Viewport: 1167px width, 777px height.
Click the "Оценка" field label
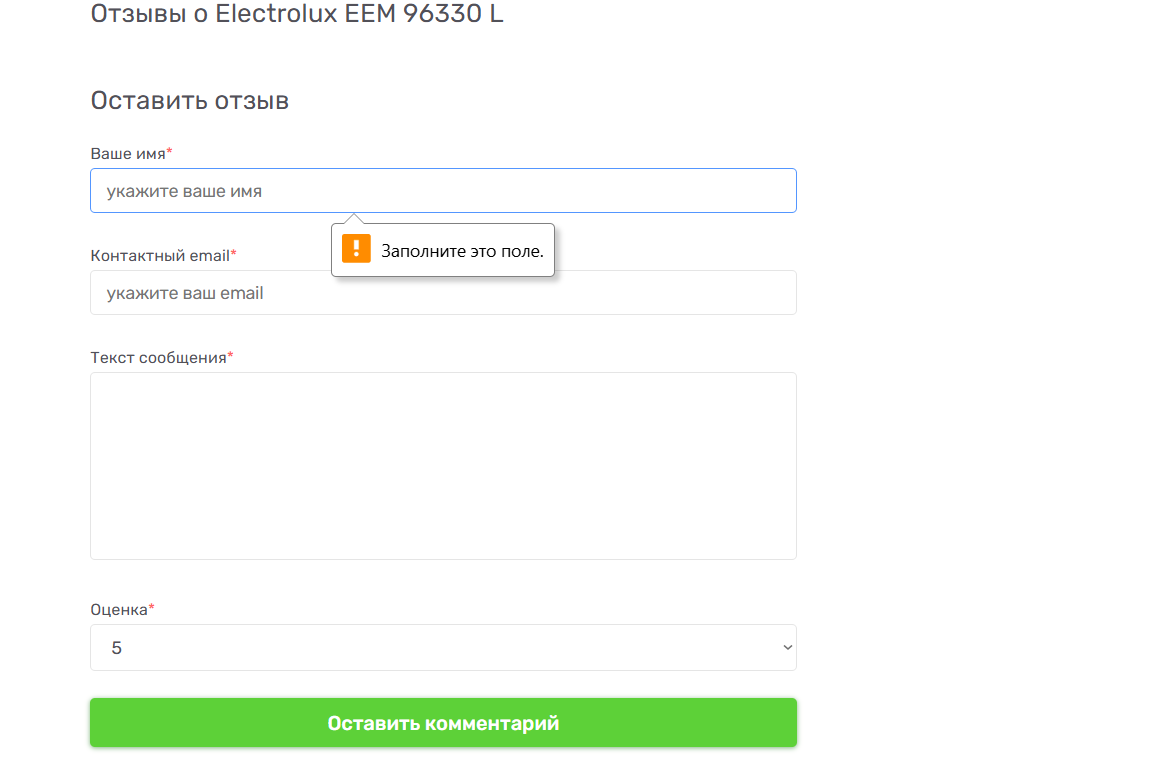pos(118,610)
